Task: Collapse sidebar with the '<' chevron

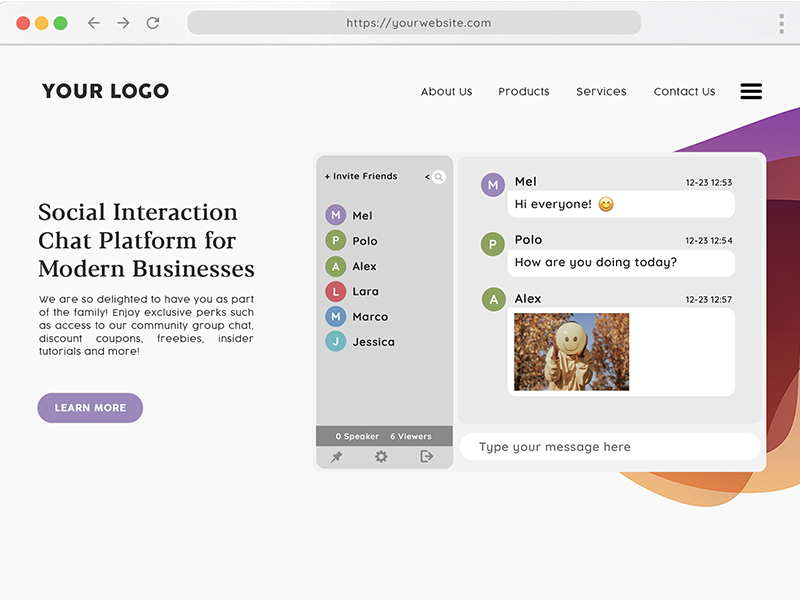Action: (x=427, y=177)
